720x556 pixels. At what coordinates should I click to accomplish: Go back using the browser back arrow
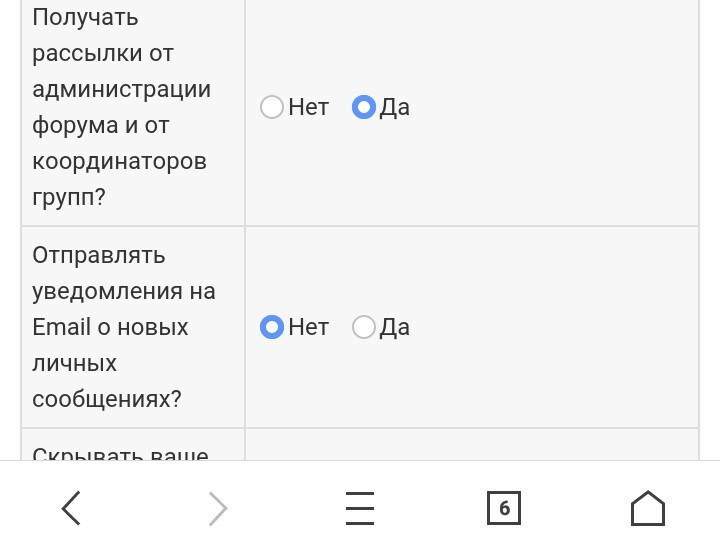pos(71,508)
